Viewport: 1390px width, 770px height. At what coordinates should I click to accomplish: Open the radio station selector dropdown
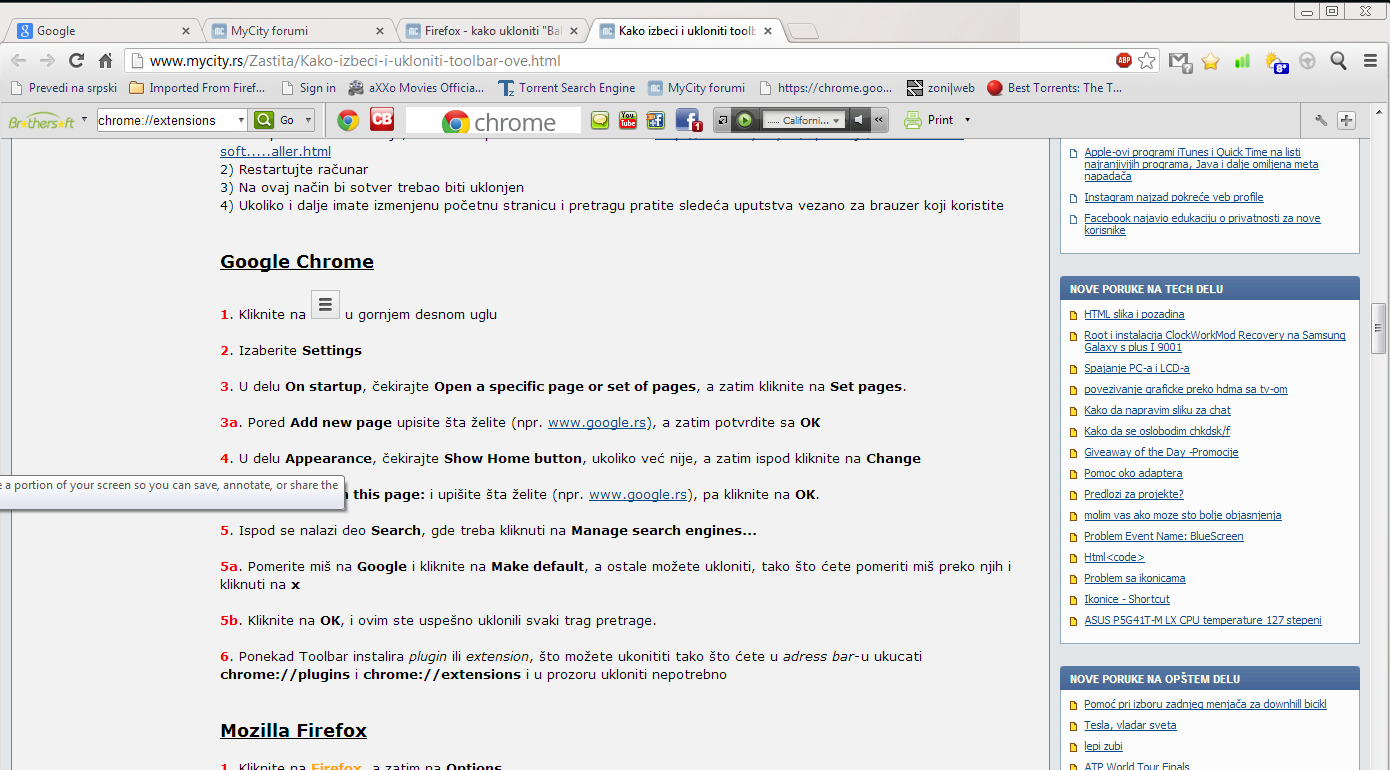(x=837, y=120)
